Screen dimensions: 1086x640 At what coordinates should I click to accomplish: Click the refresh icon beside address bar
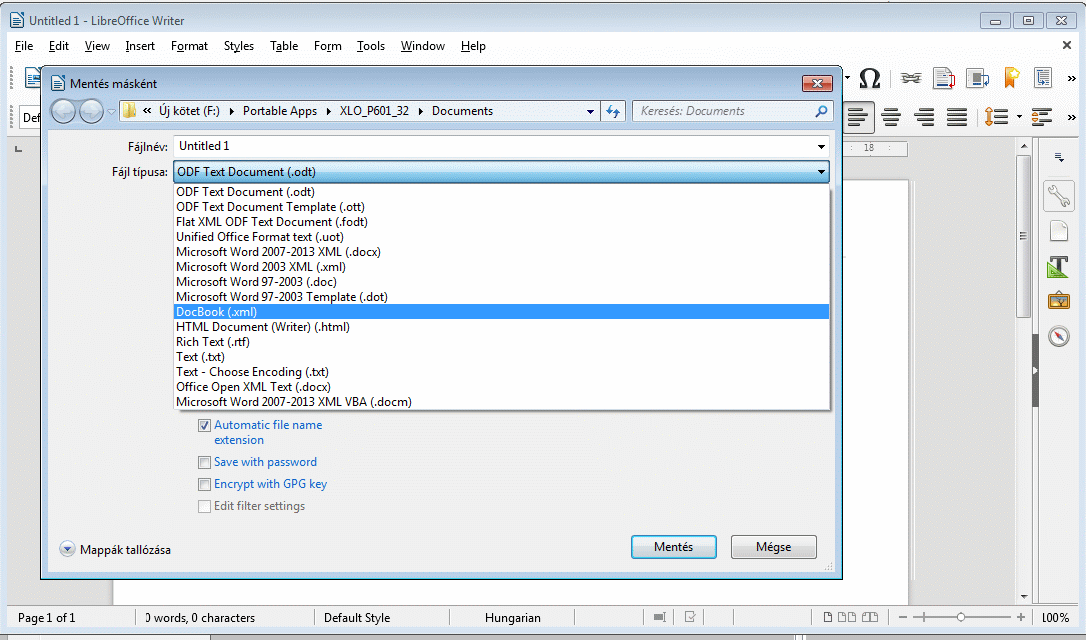coord(613,111)
